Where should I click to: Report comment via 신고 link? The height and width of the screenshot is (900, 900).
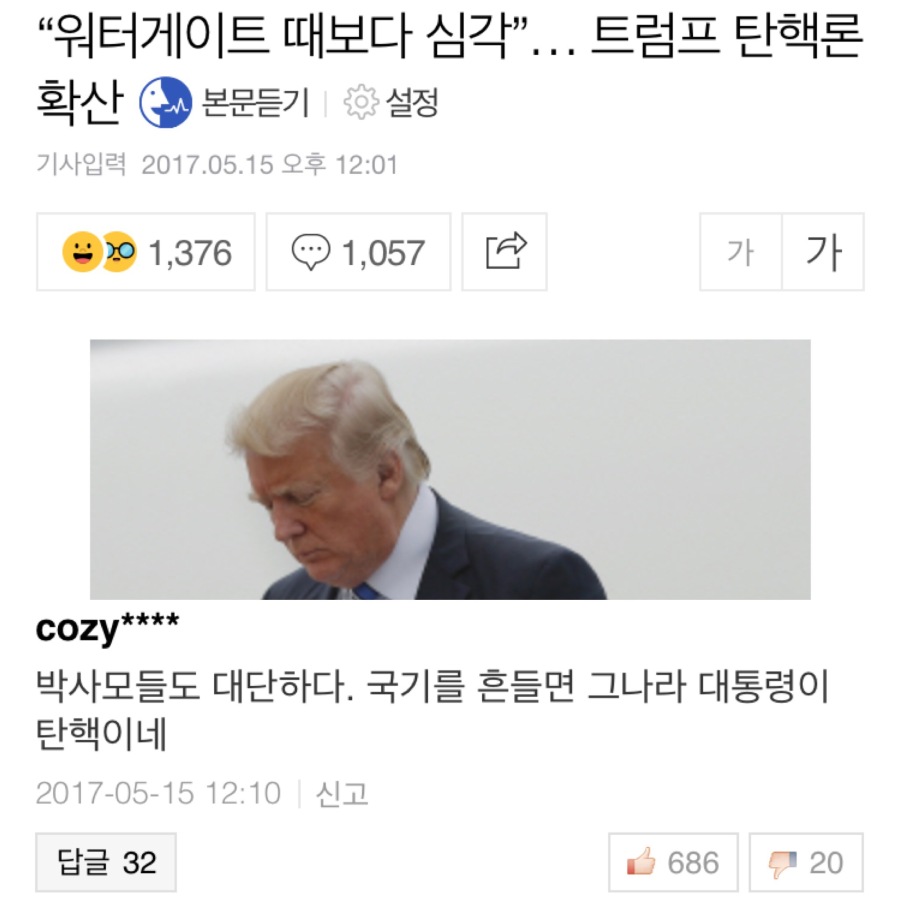(x=342, y=794)
